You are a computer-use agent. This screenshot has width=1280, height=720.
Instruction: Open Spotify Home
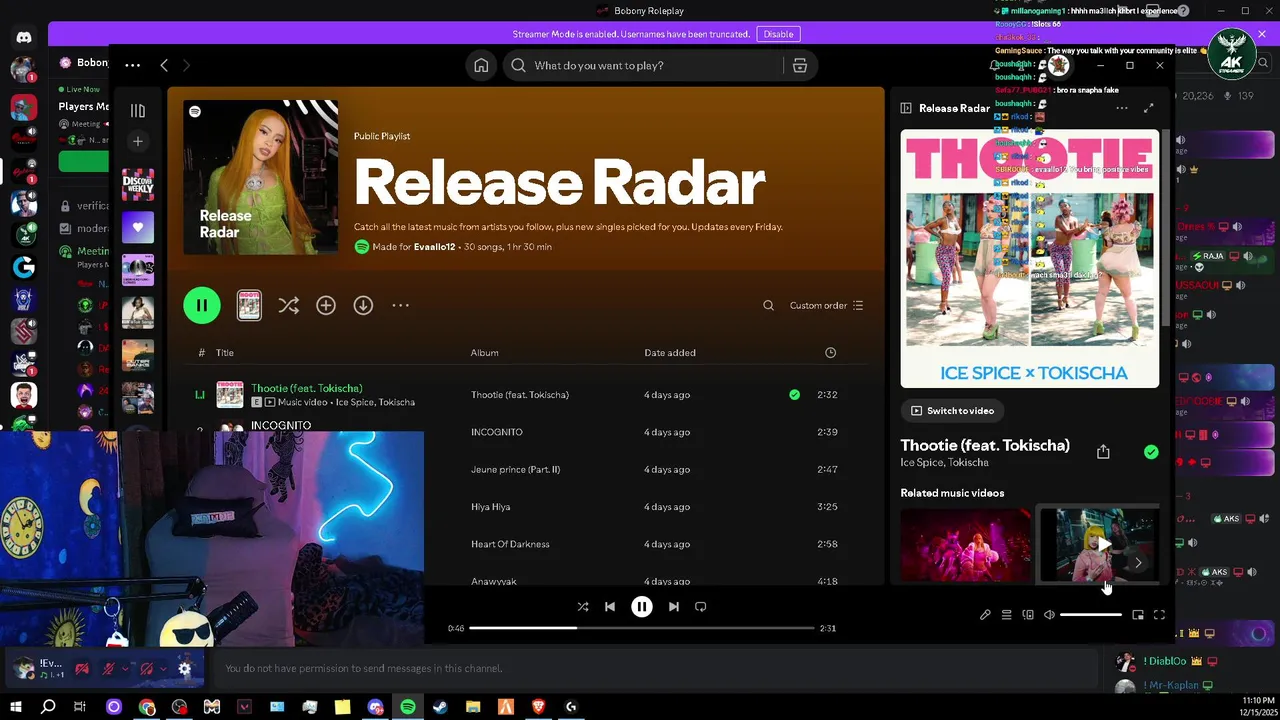481,65
